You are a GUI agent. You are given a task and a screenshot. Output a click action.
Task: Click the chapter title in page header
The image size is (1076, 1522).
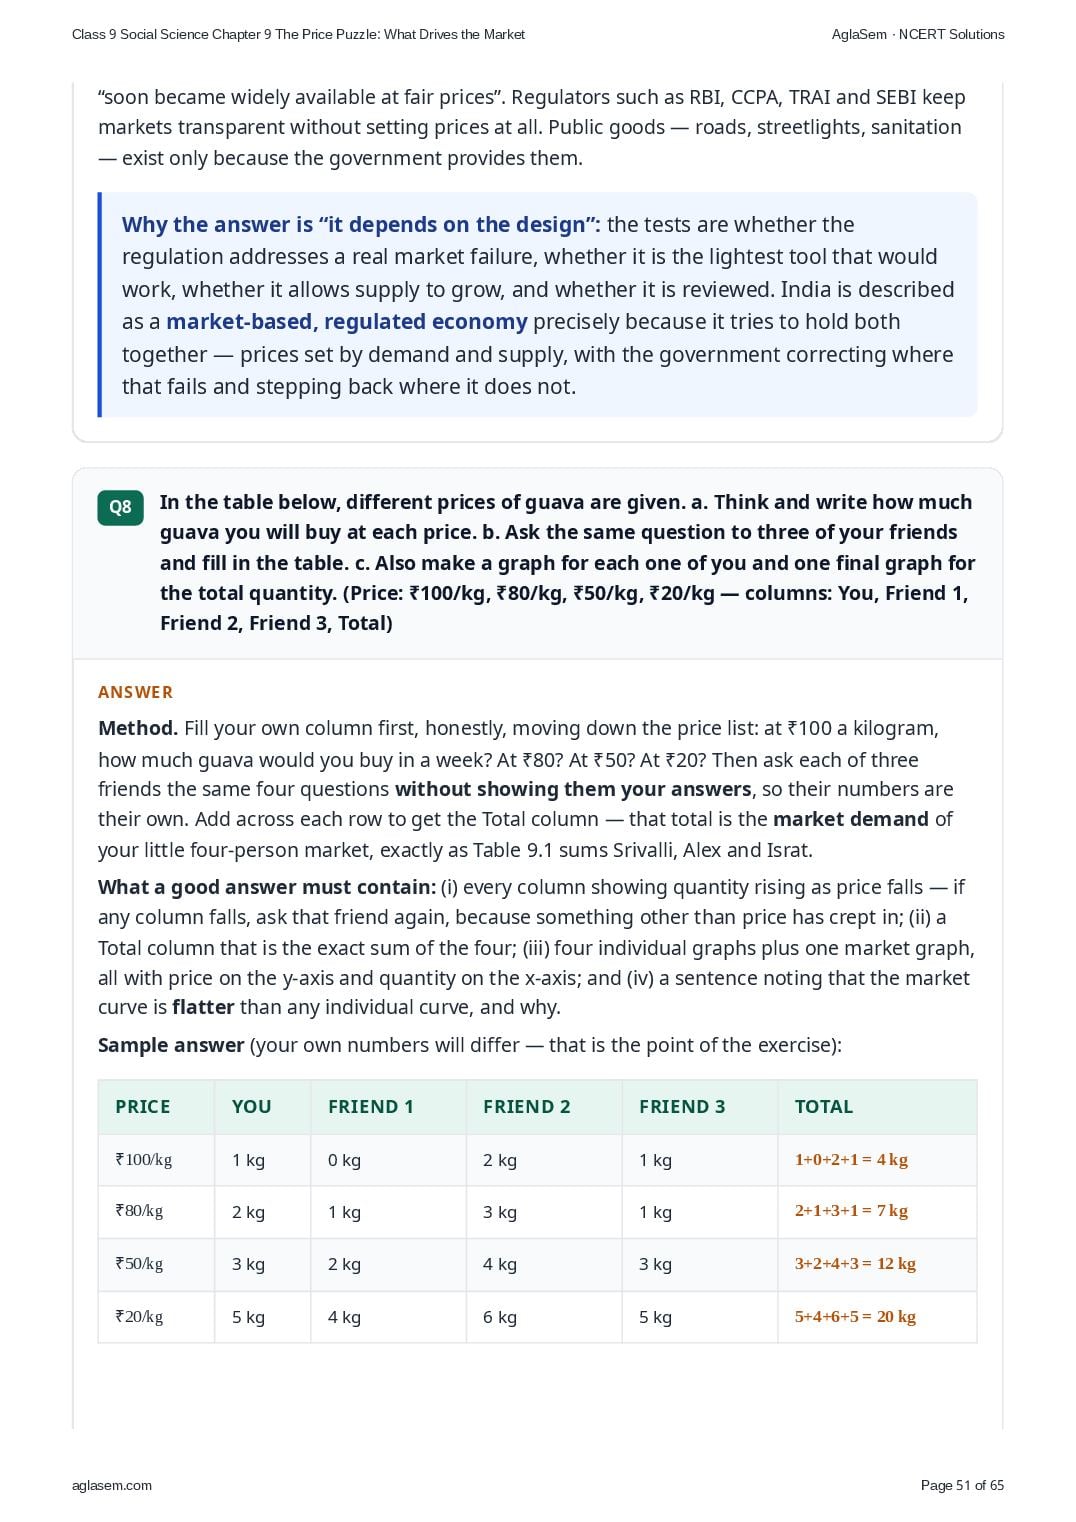click(x=298, y=34)
